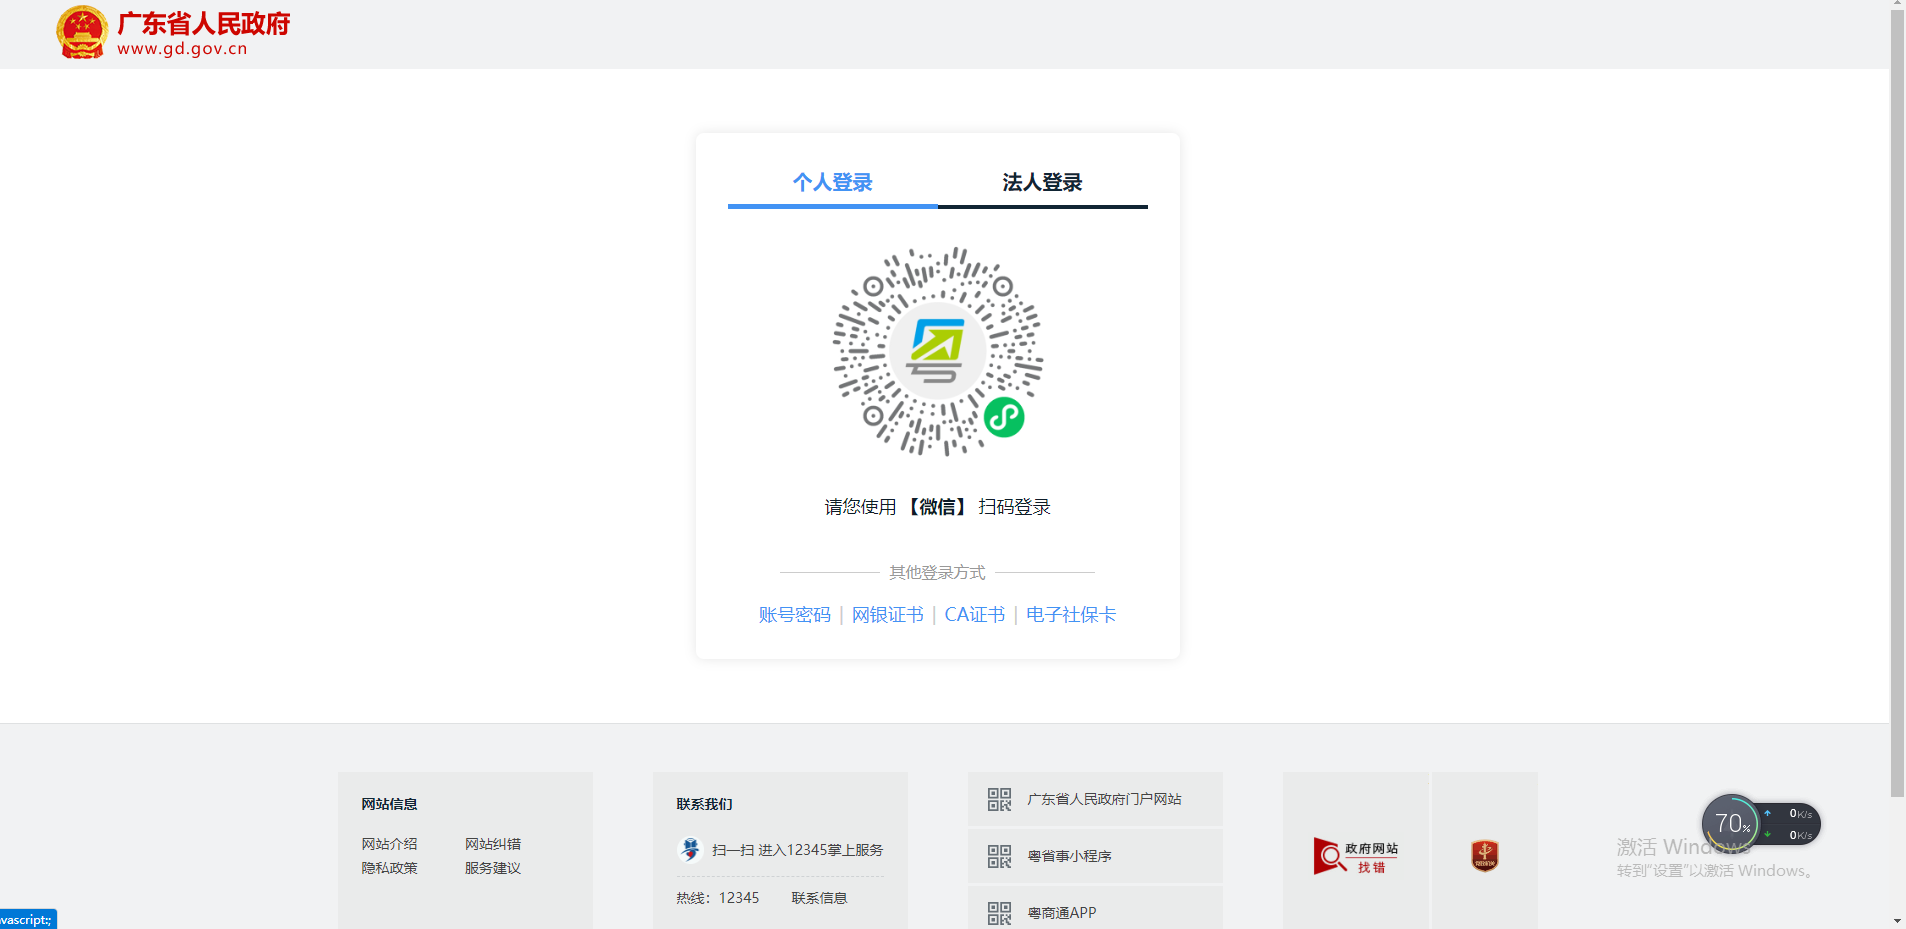The width and height of the screenshot is (1906, 929).
Task: Open the 网站介绍 footer link
Action: coord(389,844)
